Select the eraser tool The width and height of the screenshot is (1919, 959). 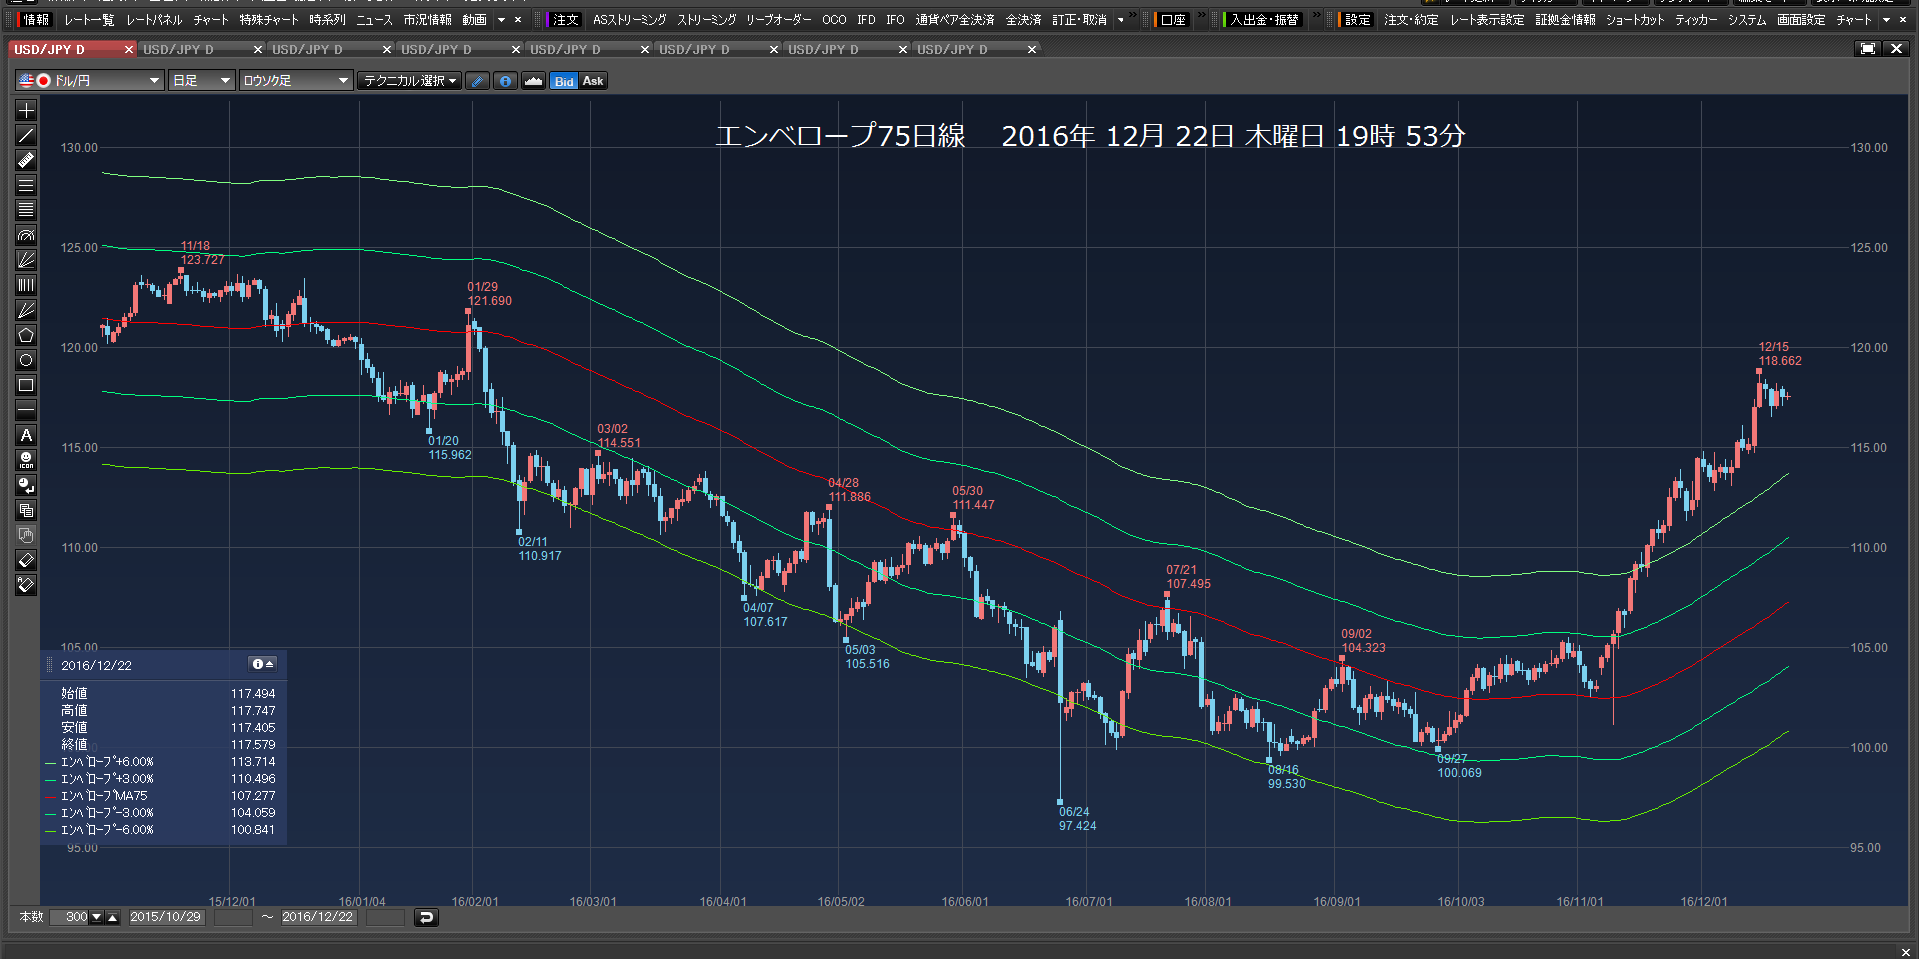pos(26,560)
